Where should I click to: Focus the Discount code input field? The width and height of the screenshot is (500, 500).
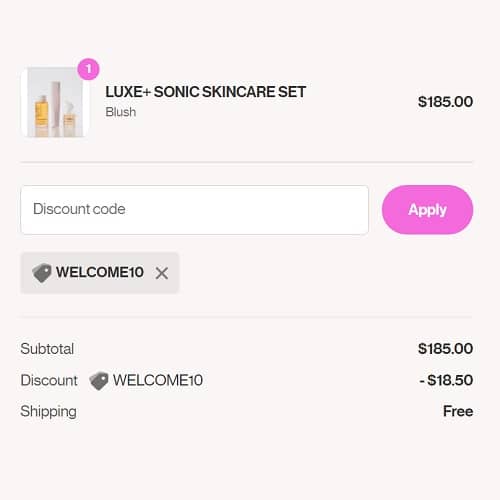[x=195, y=210]
